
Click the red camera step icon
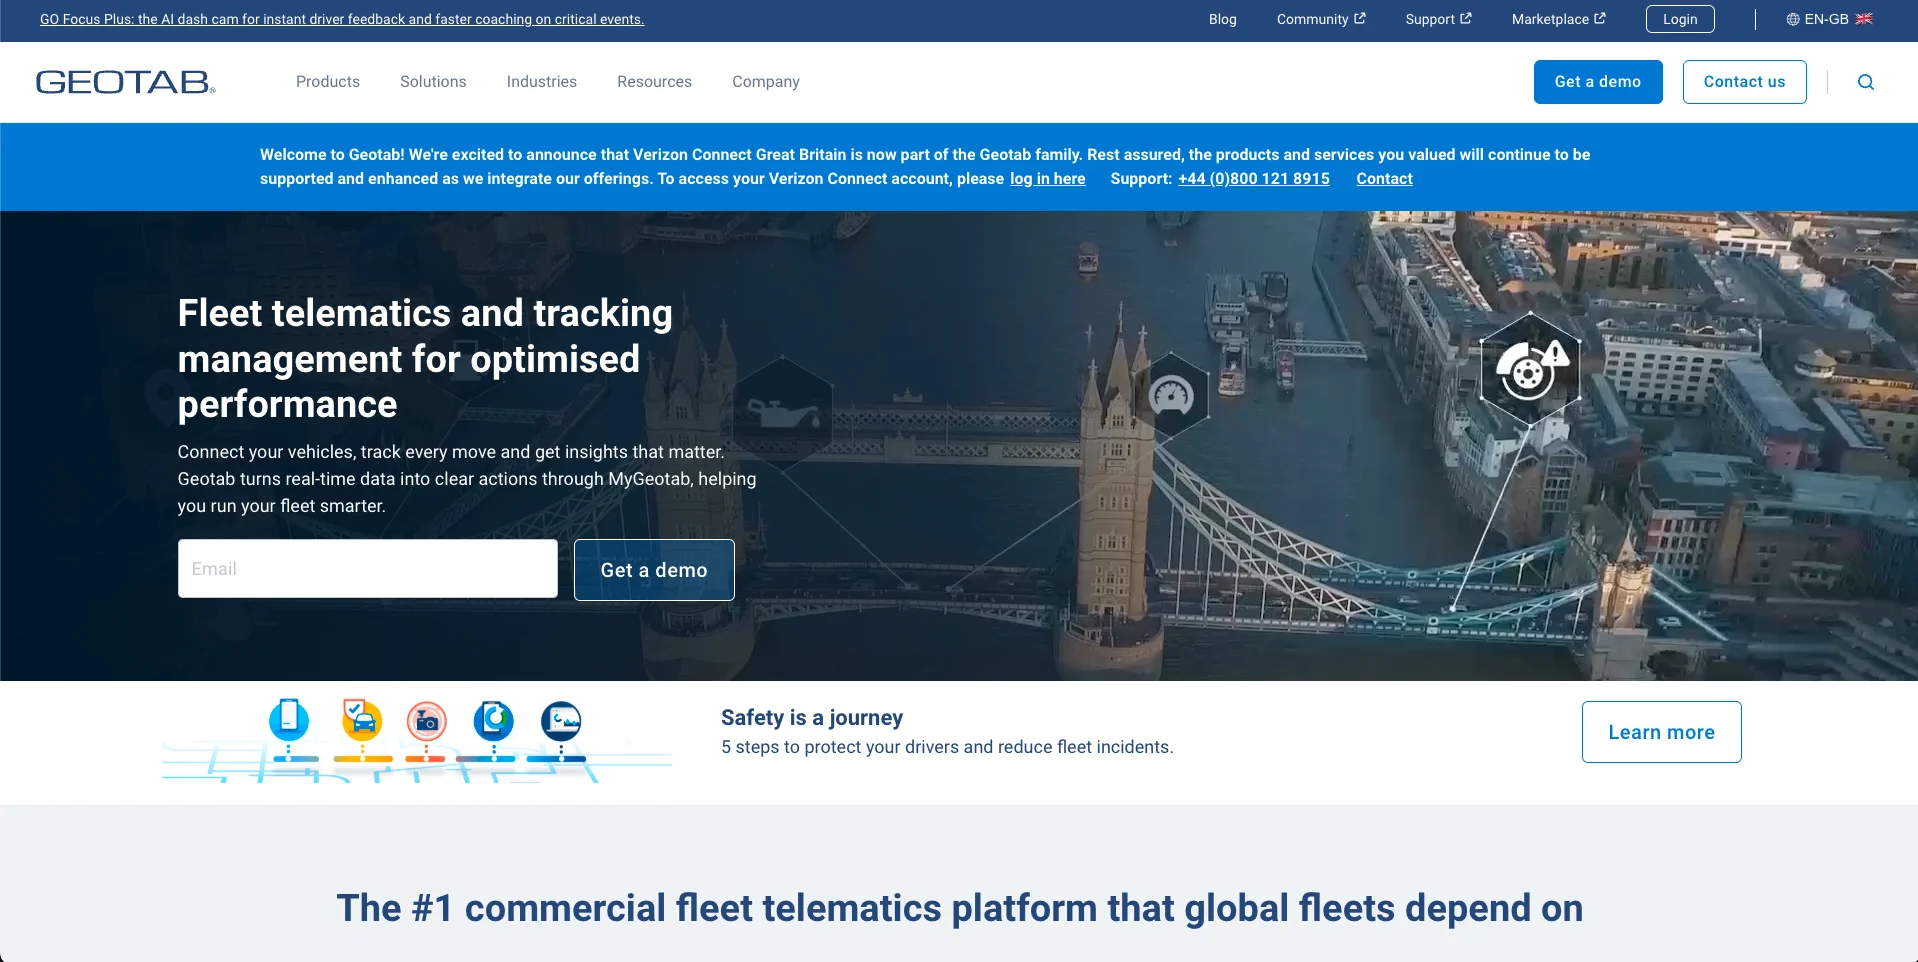coord(427,721)
